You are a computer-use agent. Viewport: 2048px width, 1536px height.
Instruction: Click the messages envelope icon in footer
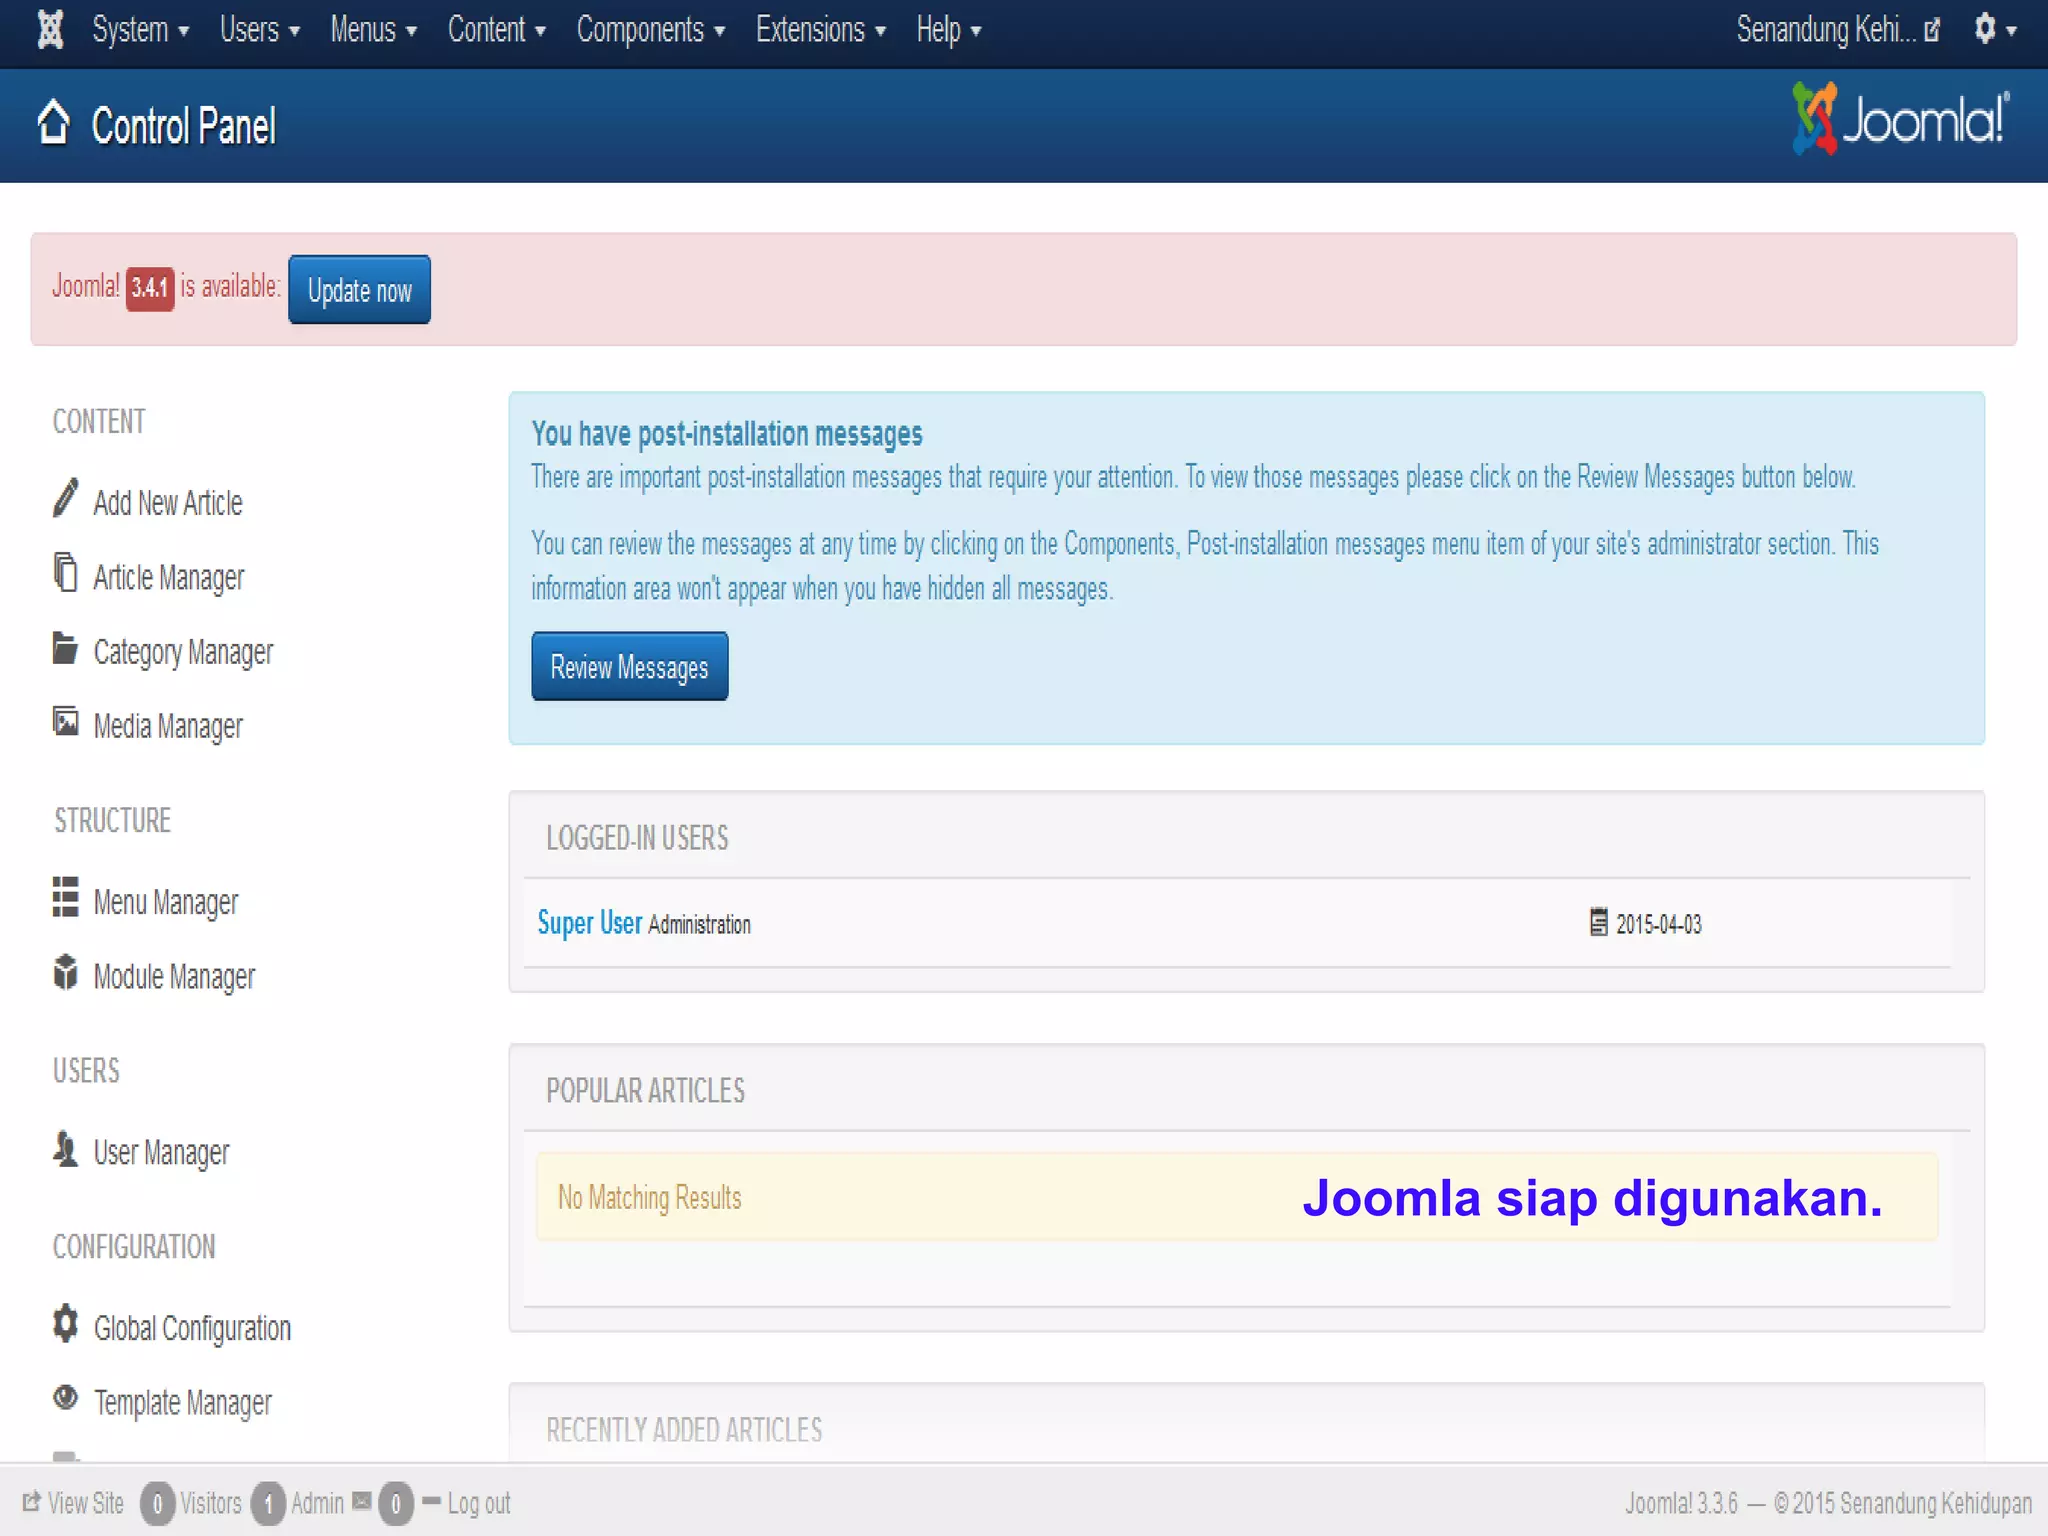click(362, 1501)
